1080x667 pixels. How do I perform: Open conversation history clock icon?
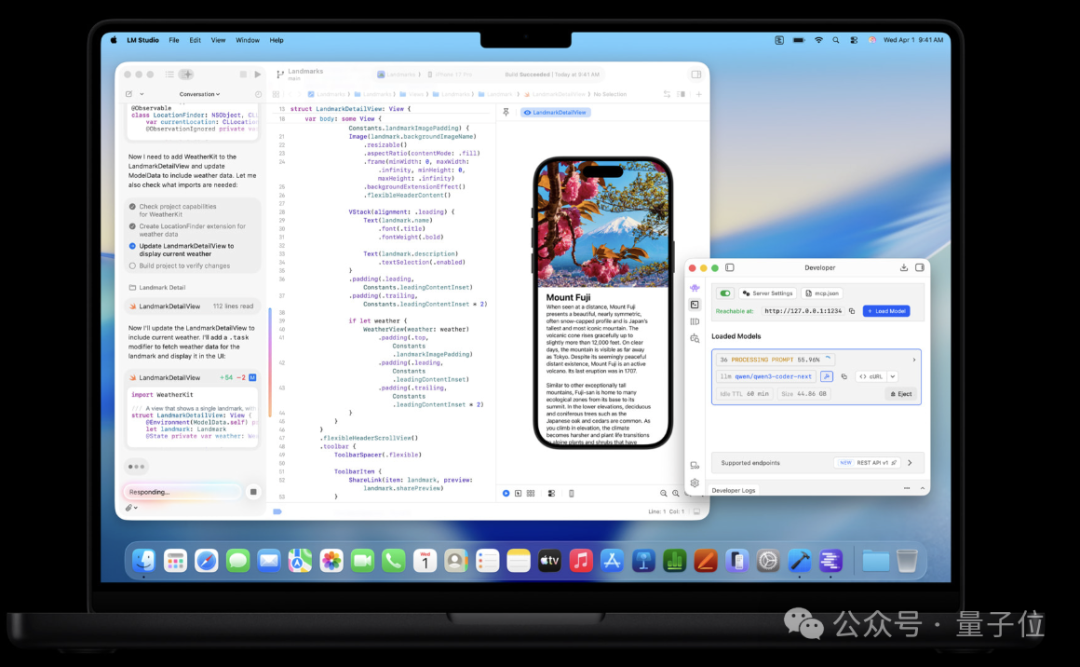(258, 94)
